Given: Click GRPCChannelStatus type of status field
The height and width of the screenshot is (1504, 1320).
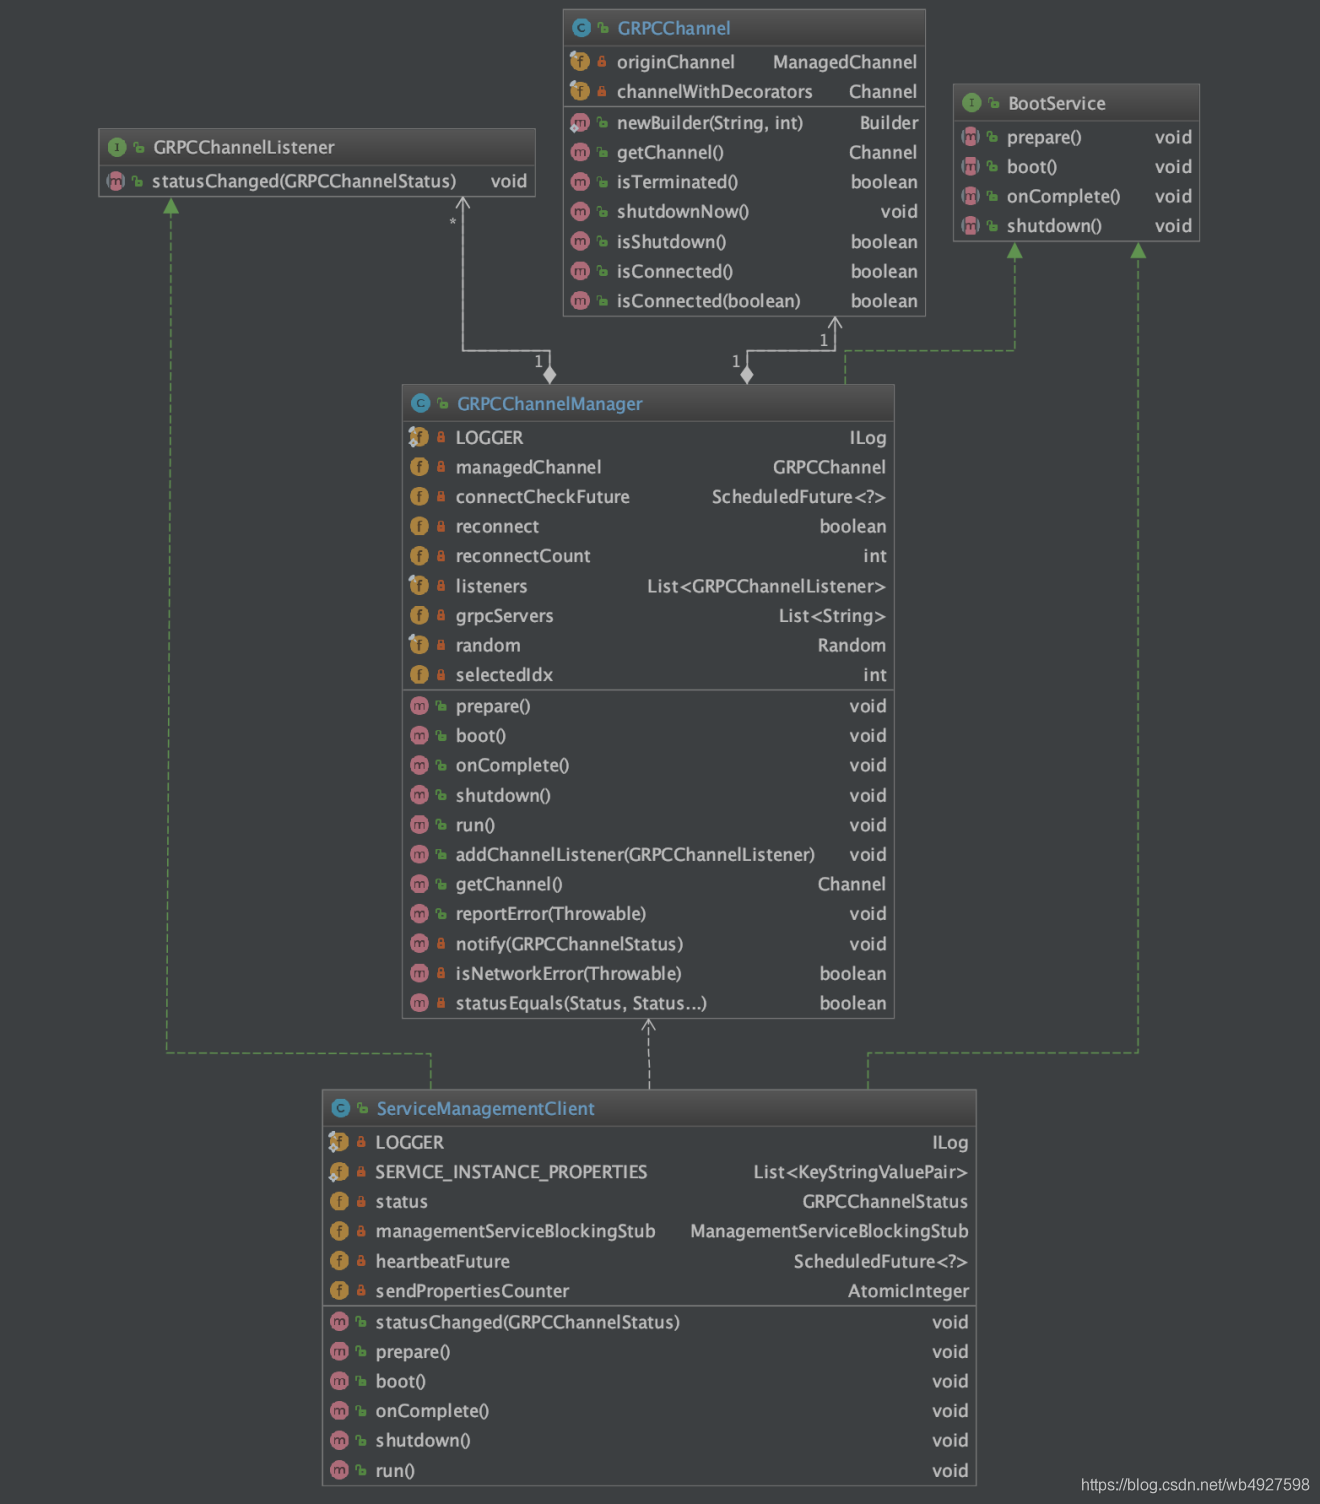Looking at the screenshot, I should coord(885,1201).
